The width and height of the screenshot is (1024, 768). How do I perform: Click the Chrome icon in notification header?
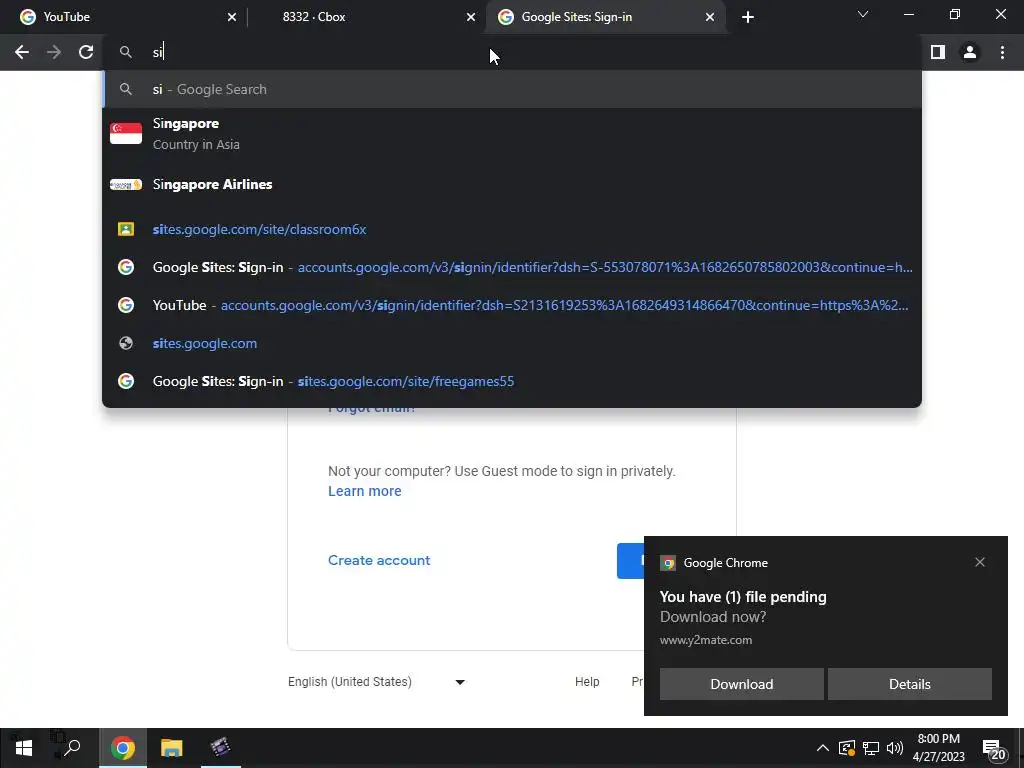(x=667, y=563)
